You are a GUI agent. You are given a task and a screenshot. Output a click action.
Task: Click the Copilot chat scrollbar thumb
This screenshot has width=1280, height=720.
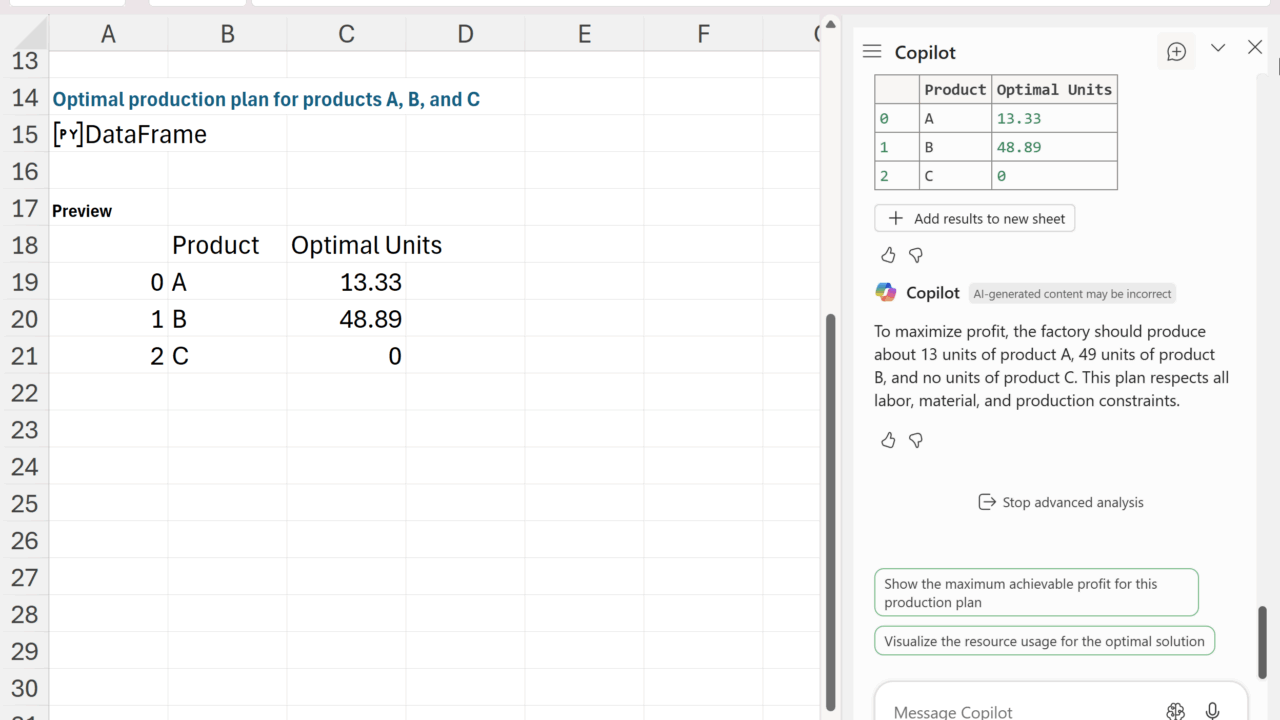(1262, 642)
